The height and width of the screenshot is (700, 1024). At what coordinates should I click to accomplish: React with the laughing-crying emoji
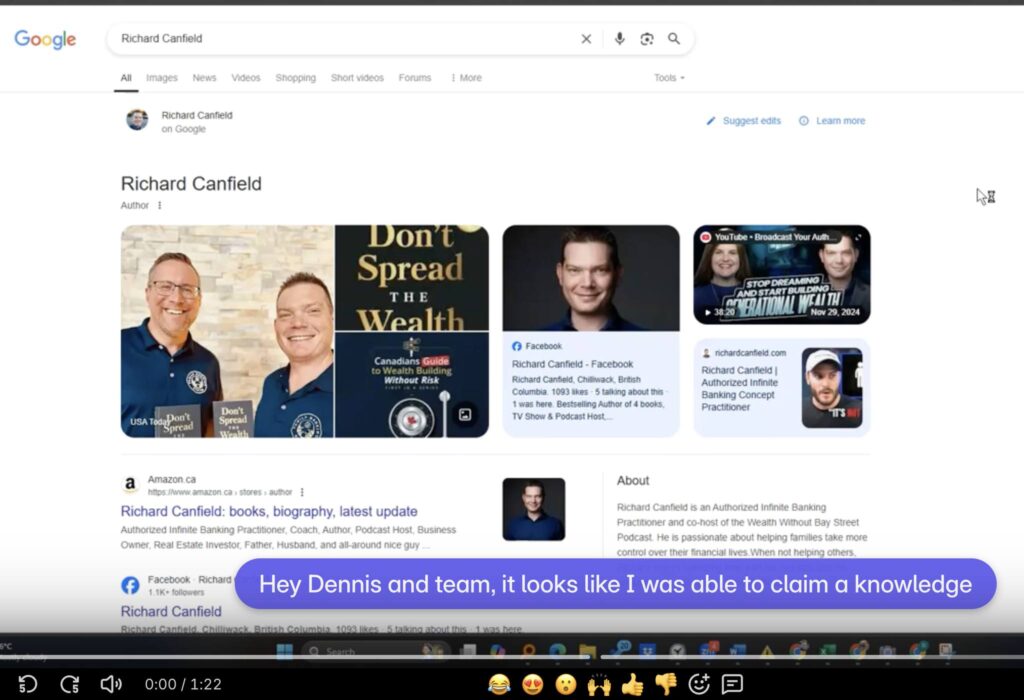tap(499, 684)
